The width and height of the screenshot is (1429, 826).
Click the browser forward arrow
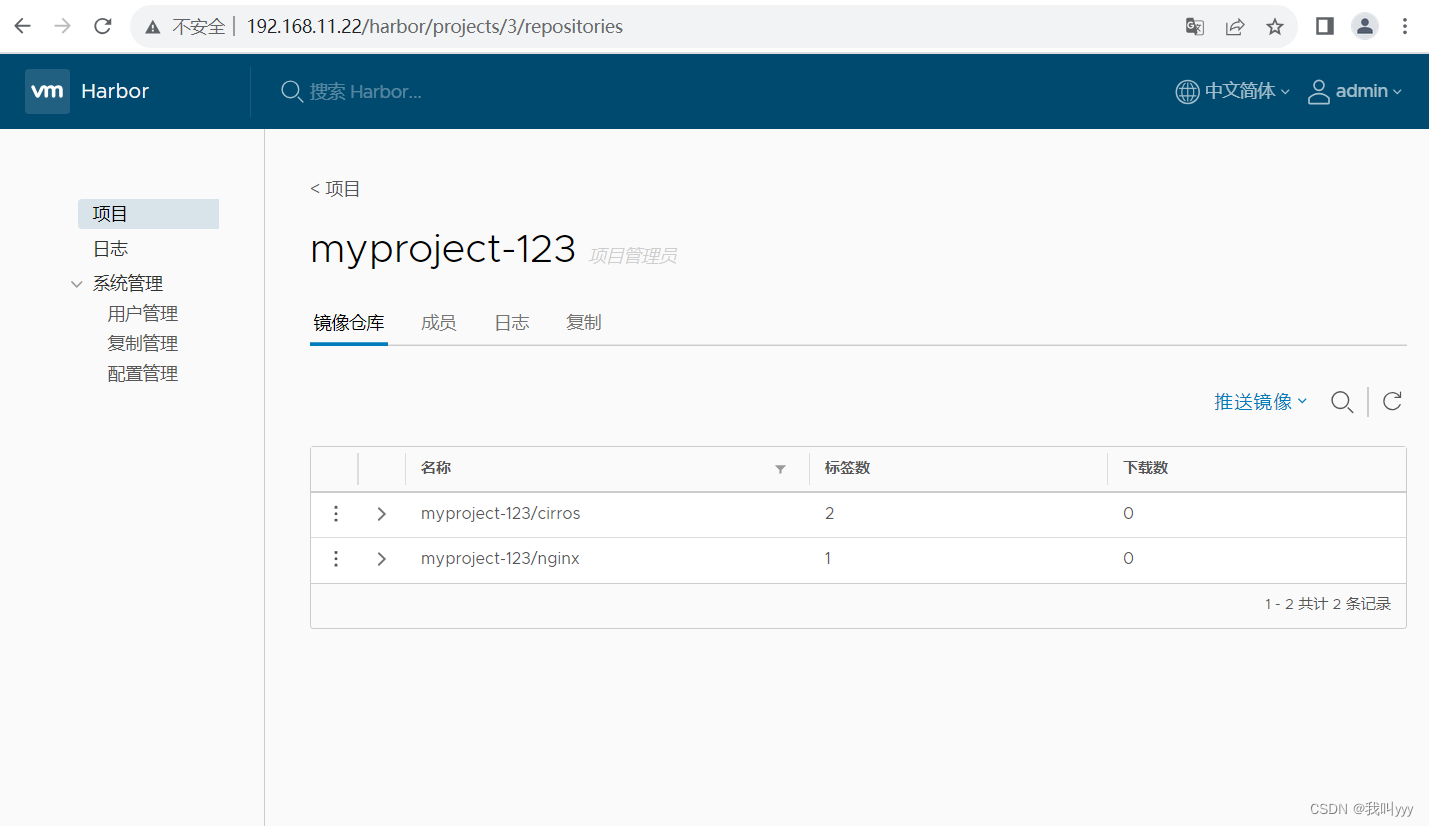(62, 27)
